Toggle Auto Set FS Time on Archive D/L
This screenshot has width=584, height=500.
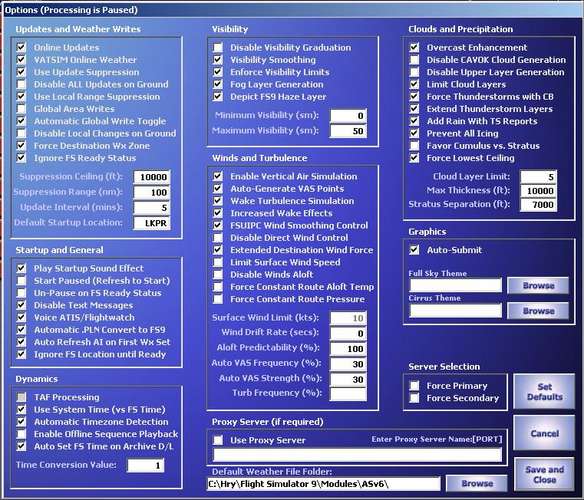pos(21,446)
